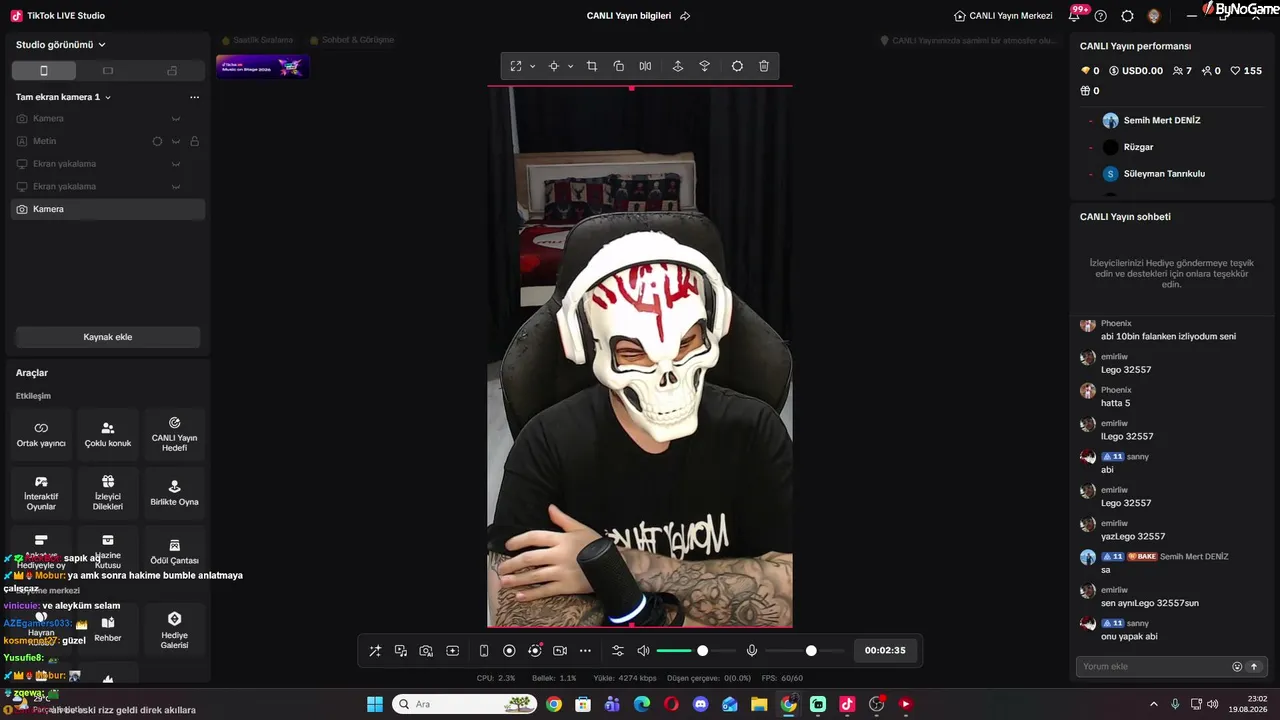Open the music media icon in bottom bar
The image size is (1280, 720).
[400, 651]
